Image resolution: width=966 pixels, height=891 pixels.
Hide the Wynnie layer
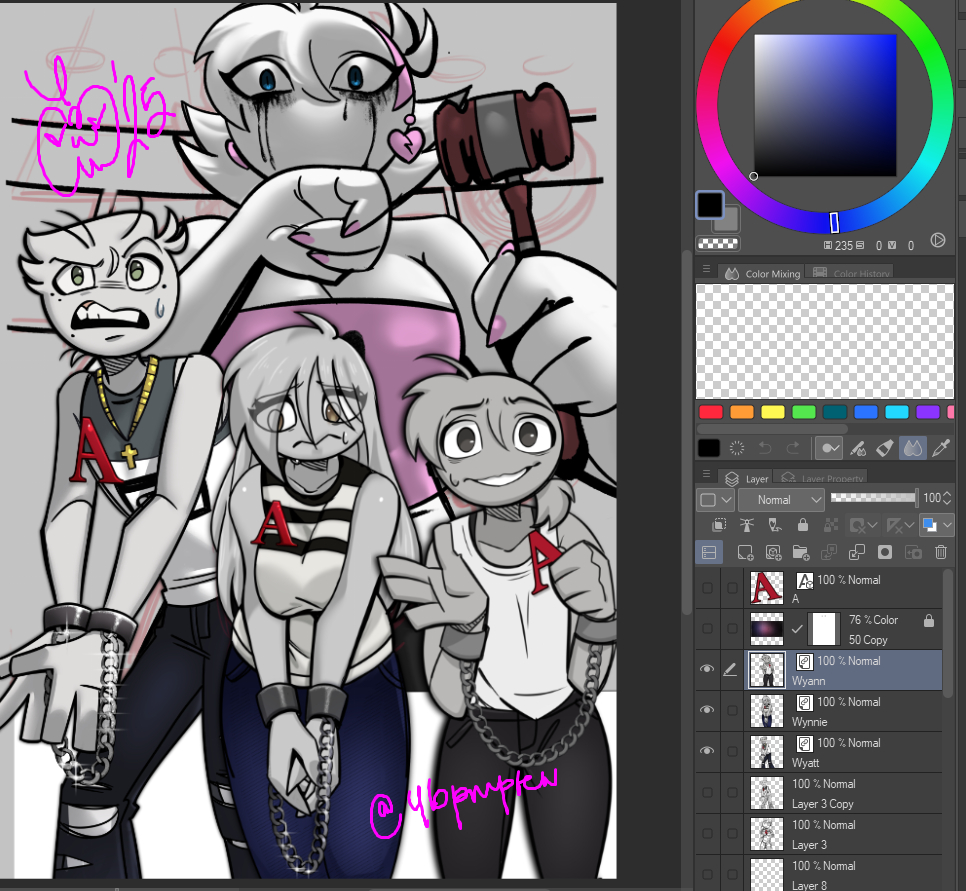707,710
